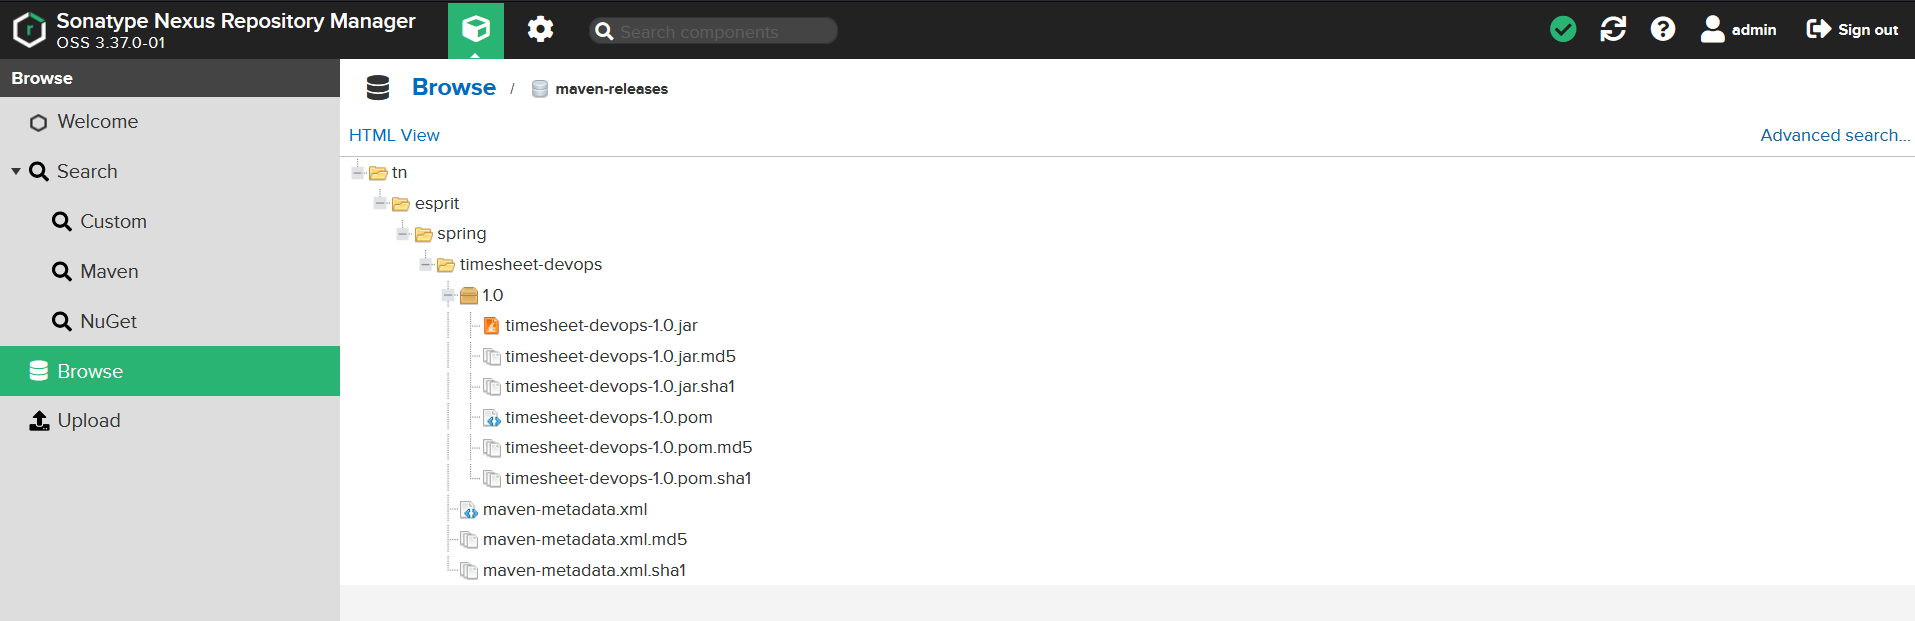This screenshot has height=621, width=1915.
Task: Click the timesheet-devops folder icon
Action: [446, 265]
